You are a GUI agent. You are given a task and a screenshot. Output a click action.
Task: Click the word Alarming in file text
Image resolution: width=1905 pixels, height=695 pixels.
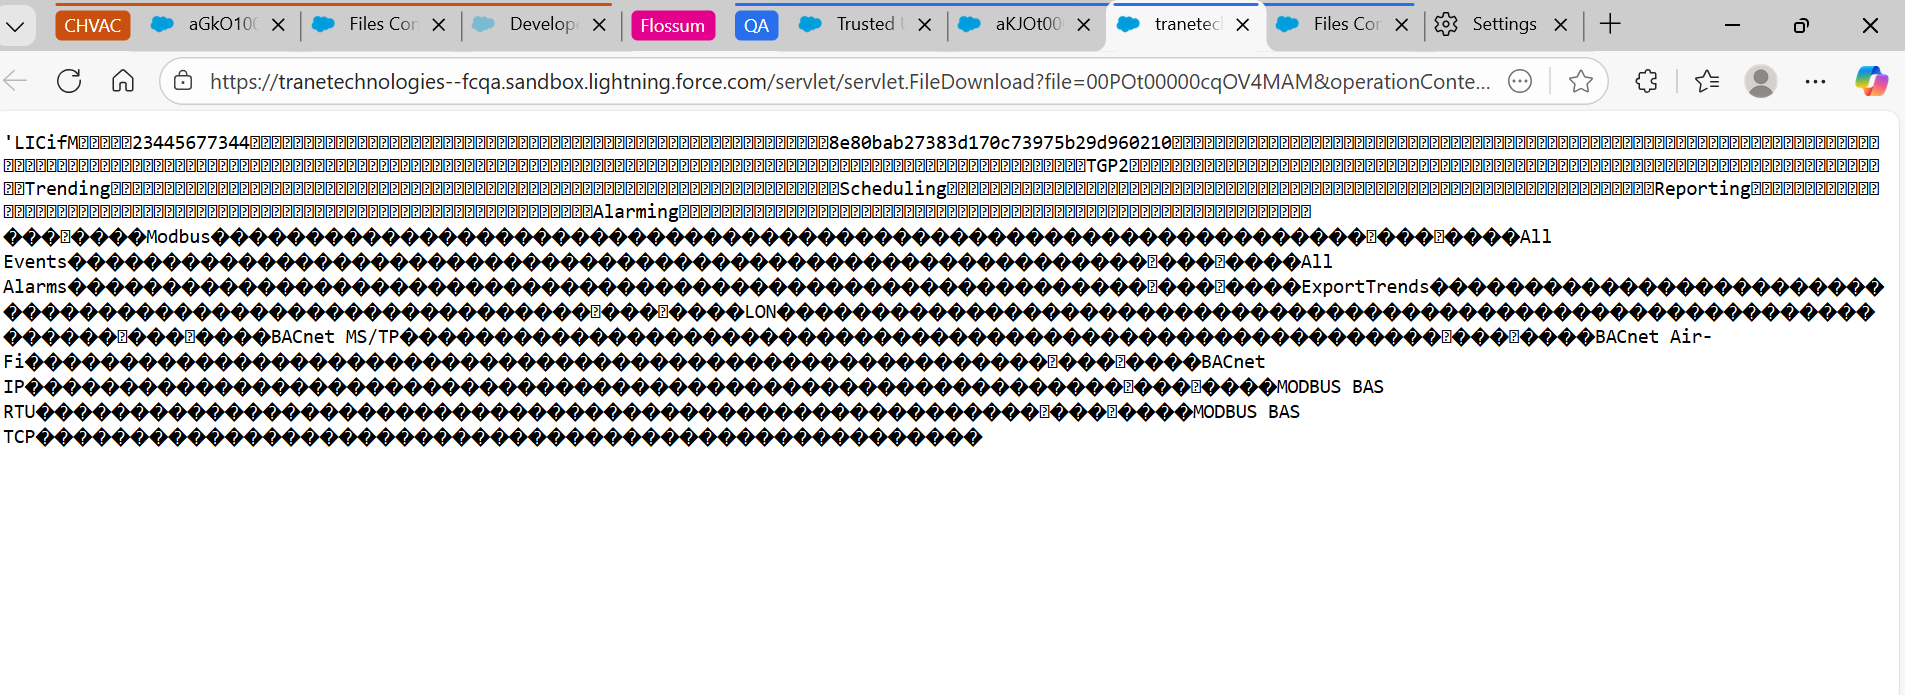[x=636, y=212]
